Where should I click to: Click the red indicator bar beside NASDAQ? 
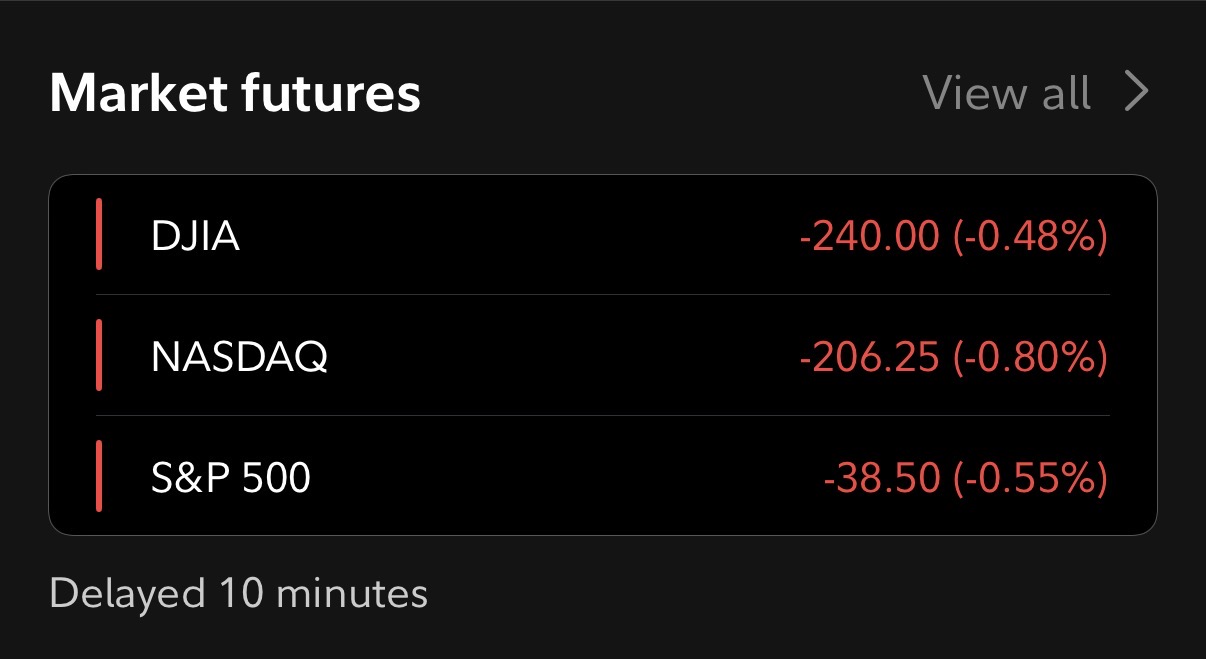(100, 355)
